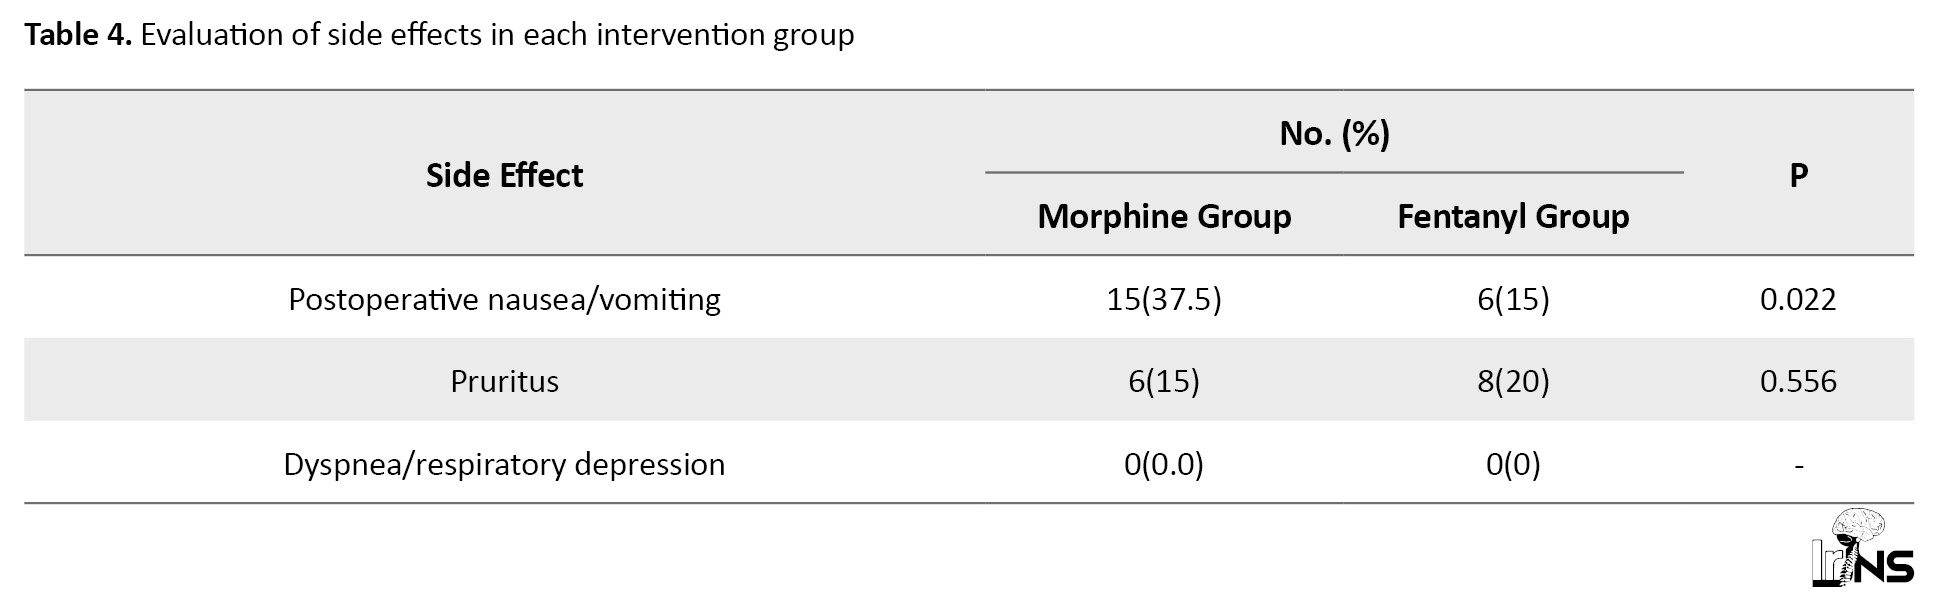Select the Table 4 caption title
Screen dimensions: 1933x614
click(439, 35)
